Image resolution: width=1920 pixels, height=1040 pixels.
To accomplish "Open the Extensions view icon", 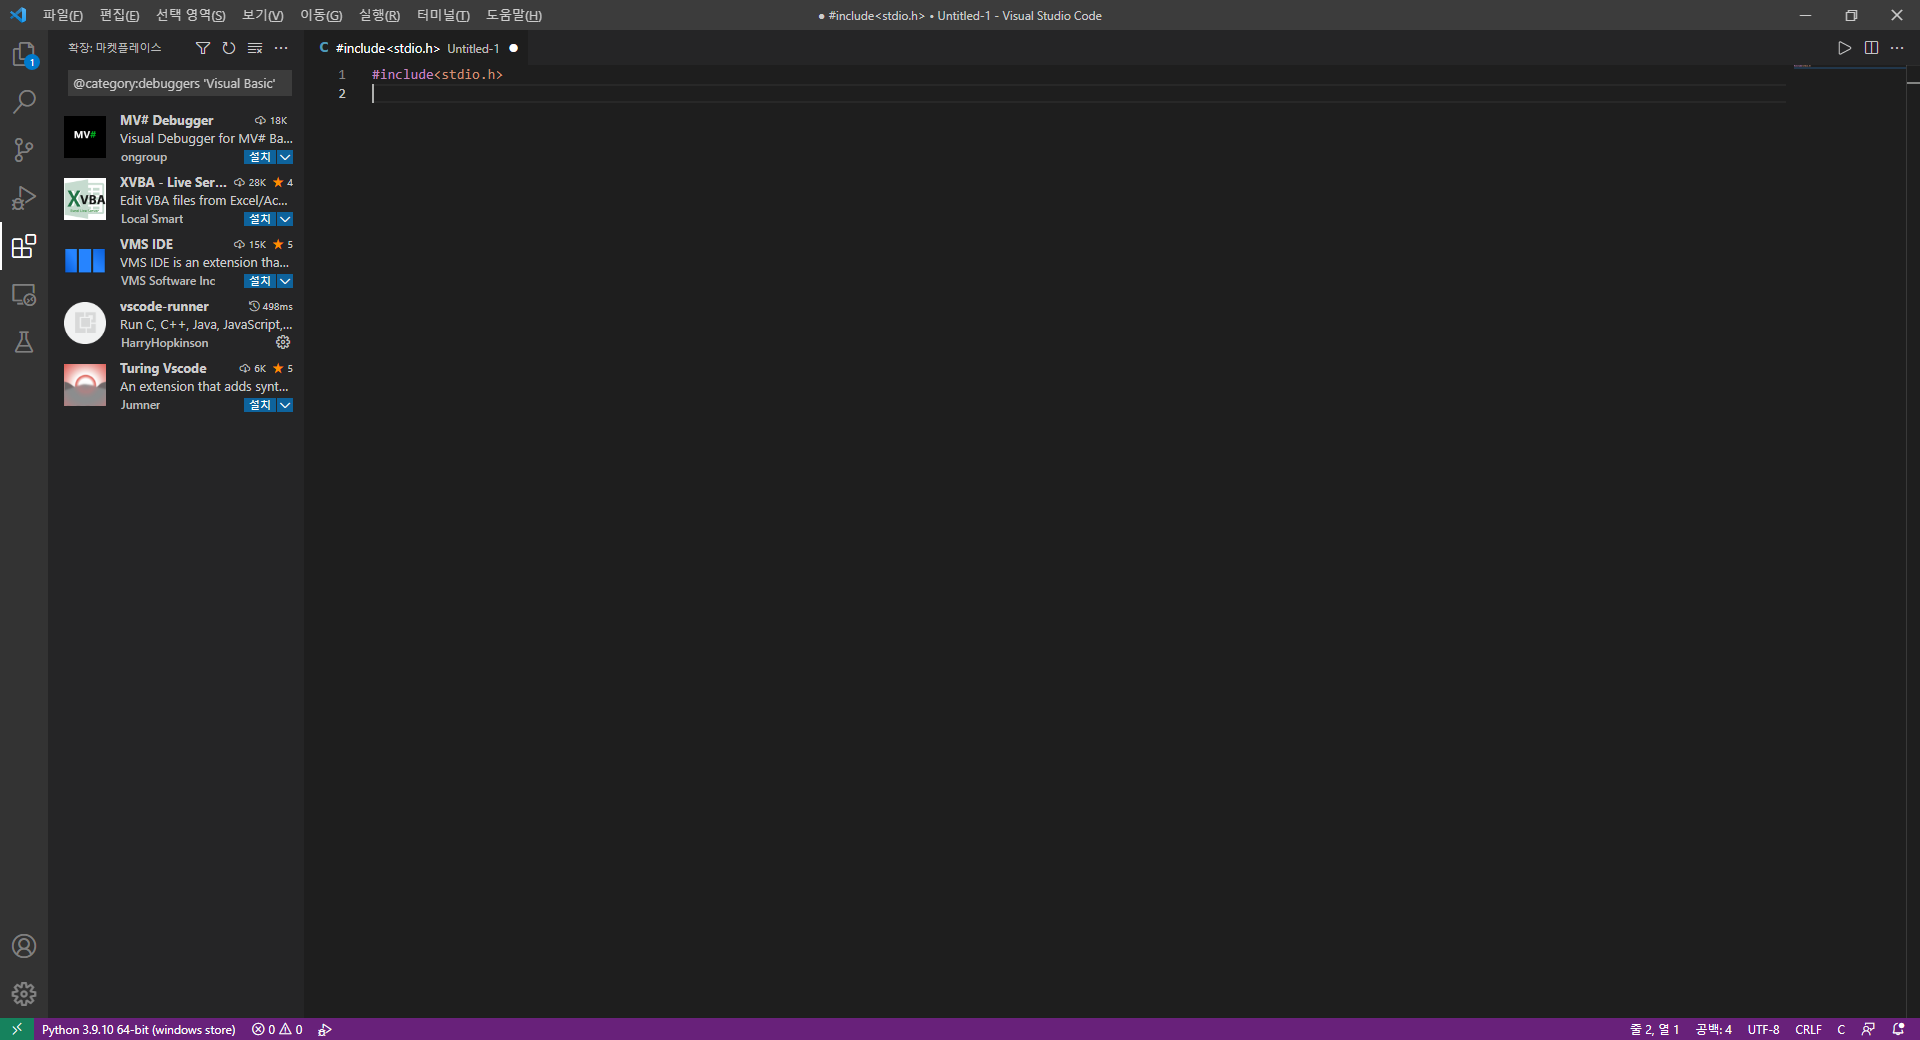I will [x=24, y=246].
